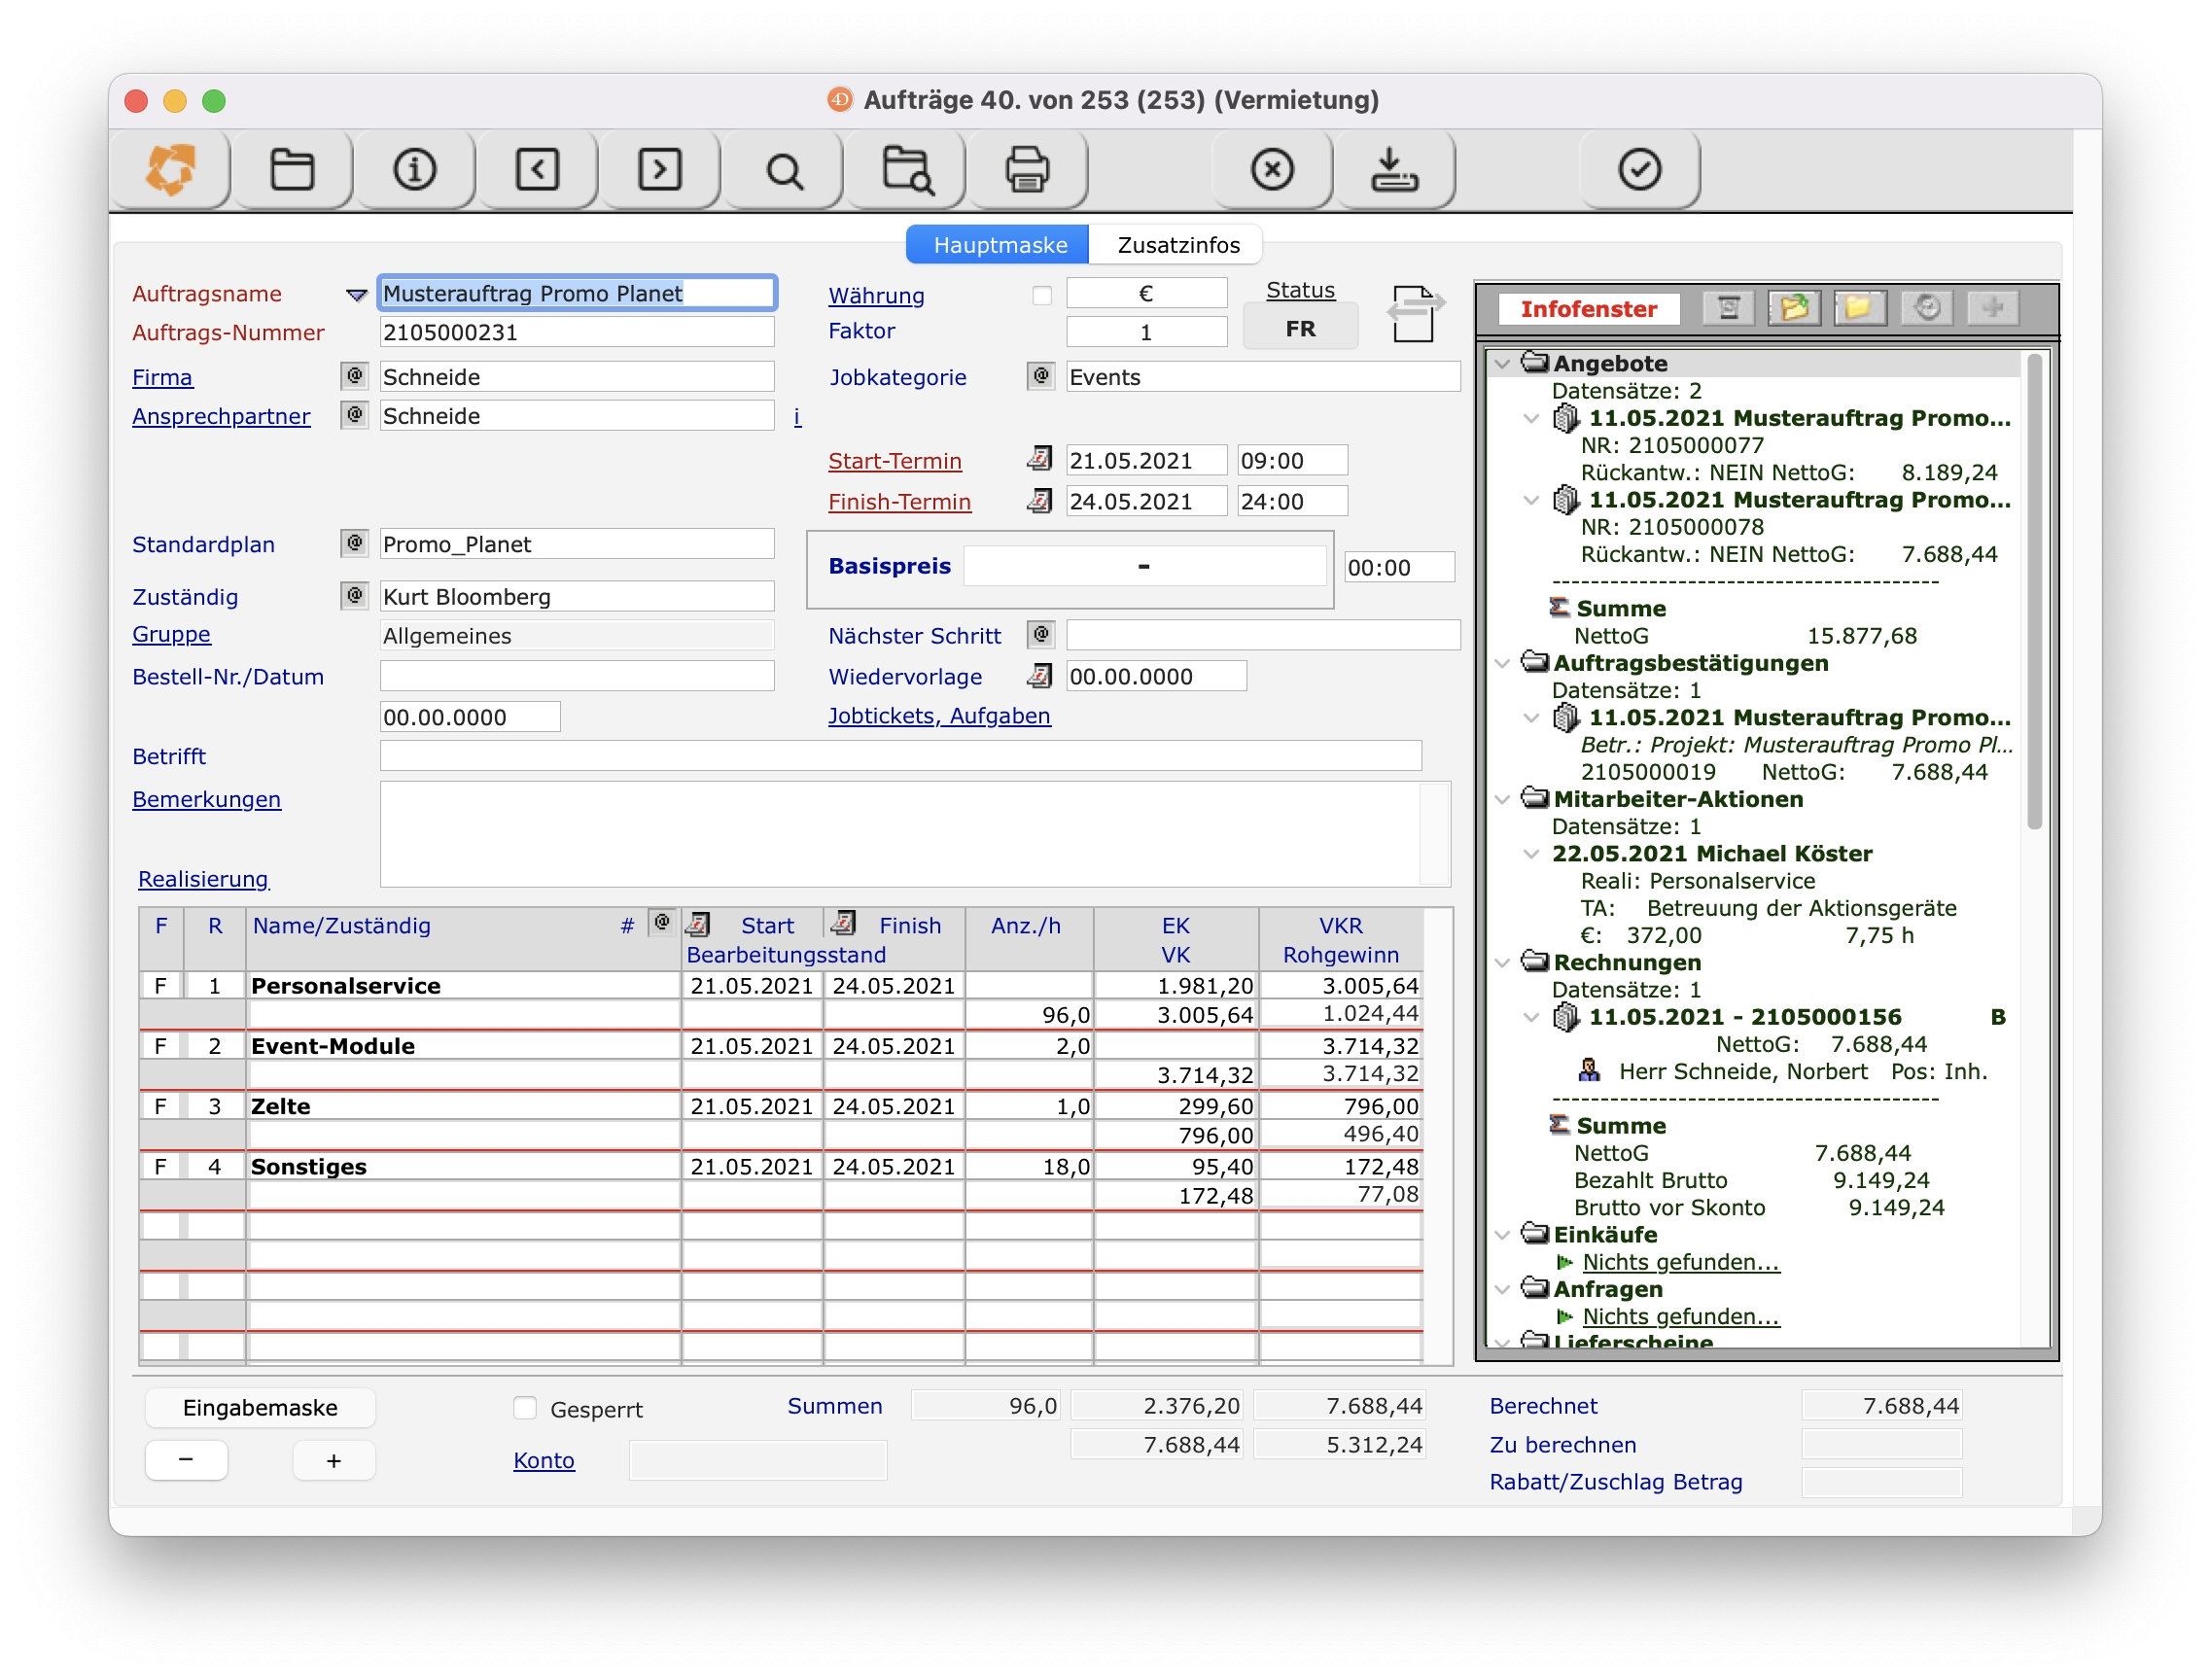Click the printer toolbar icon
The image size is (2211, 1680).
(1026, 170)
